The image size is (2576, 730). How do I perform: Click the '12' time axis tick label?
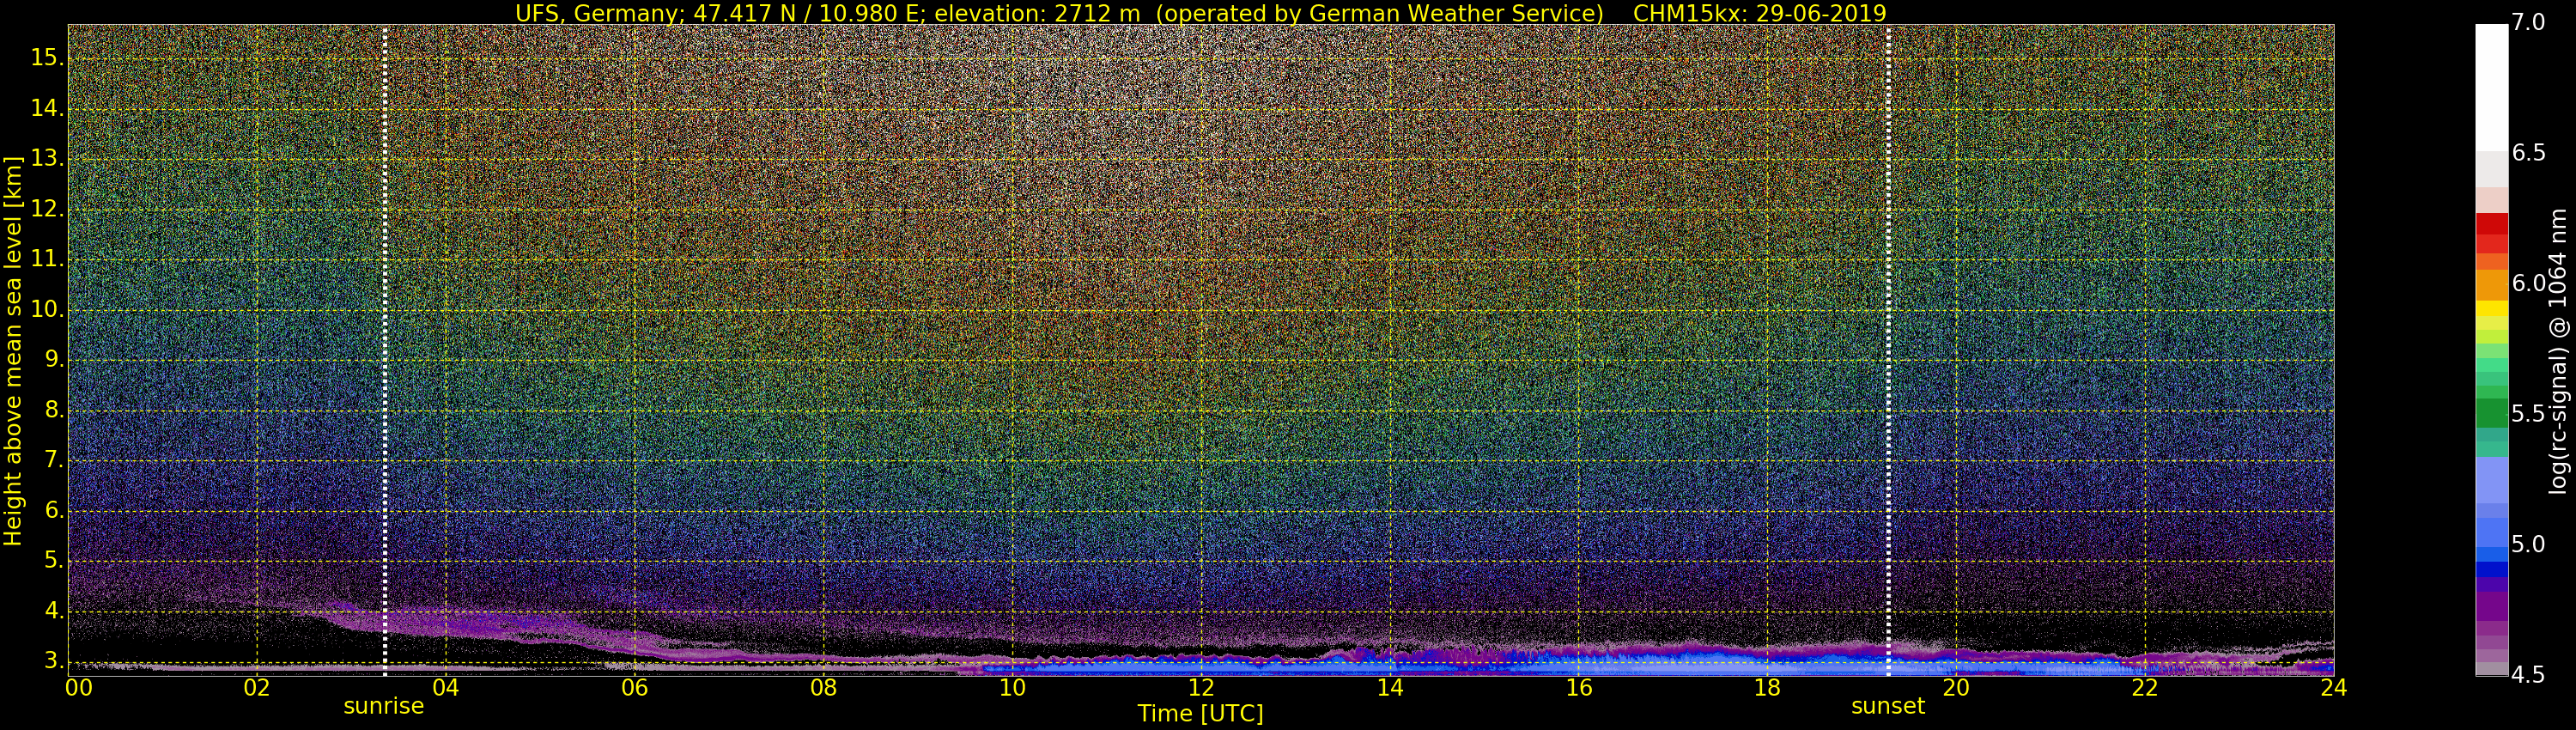point(1201,687)
